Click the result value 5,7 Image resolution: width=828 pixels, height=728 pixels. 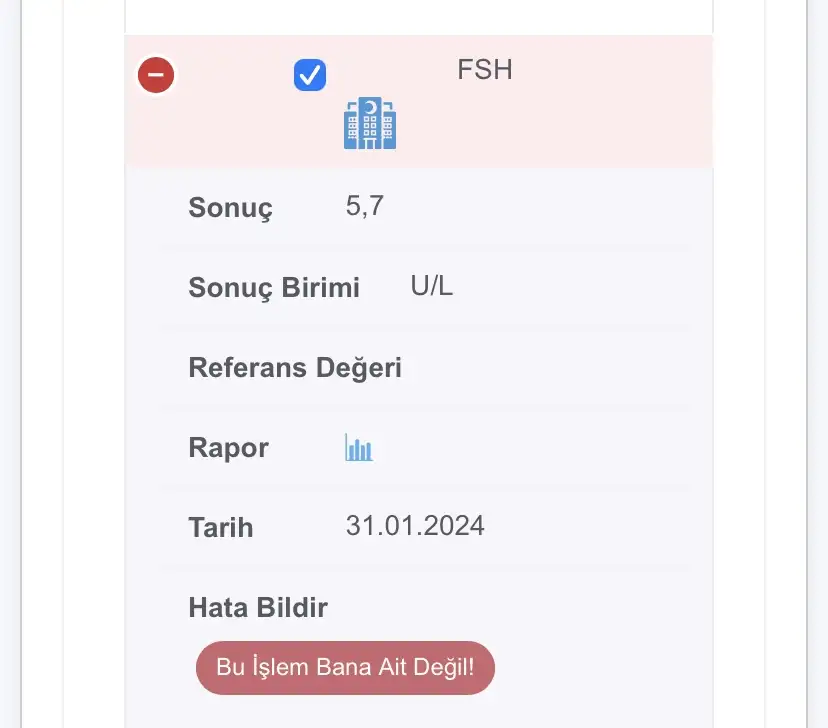click(365, 207)
